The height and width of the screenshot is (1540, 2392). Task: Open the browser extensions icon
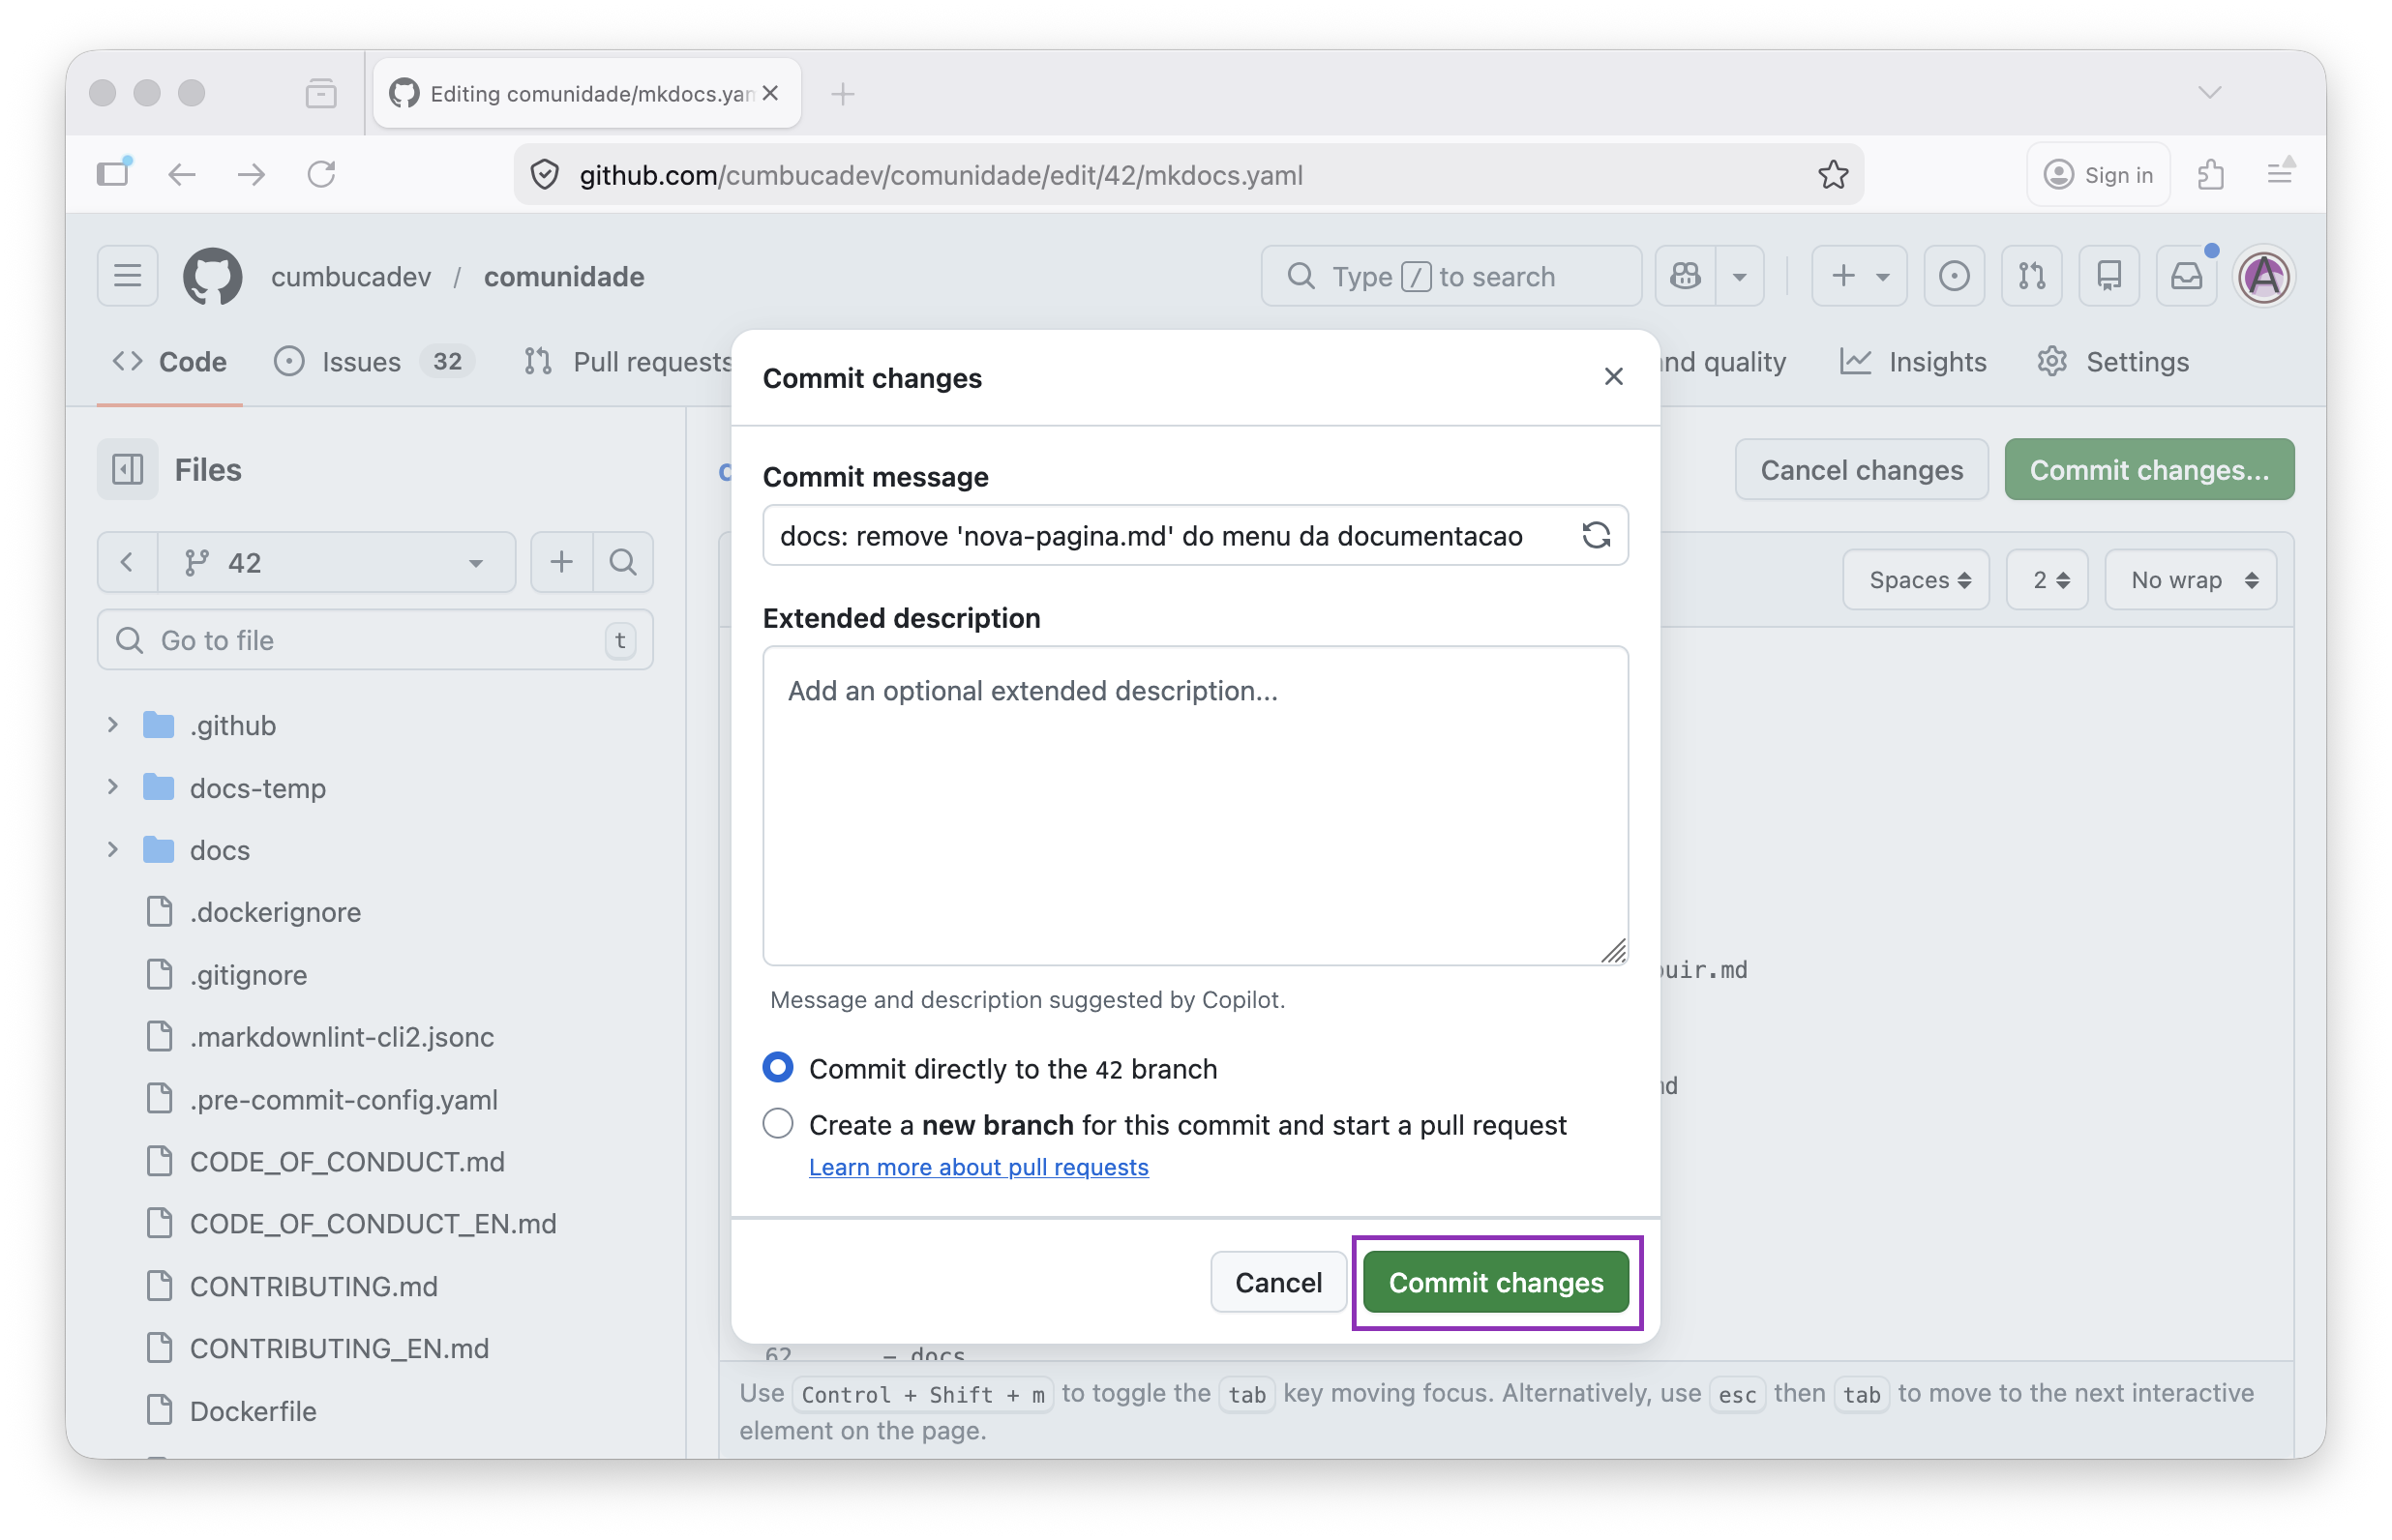[x=2211, y=174]
